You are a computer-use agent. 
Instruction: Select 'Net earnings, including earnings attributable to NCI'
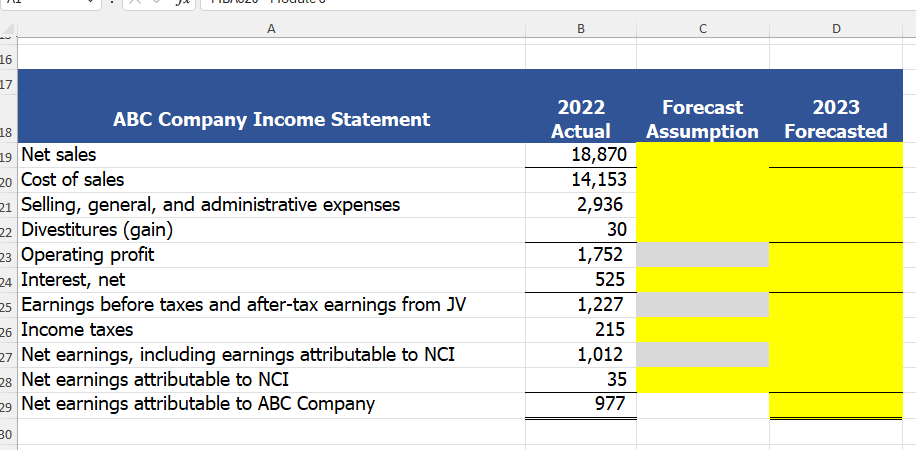[271, 355]
